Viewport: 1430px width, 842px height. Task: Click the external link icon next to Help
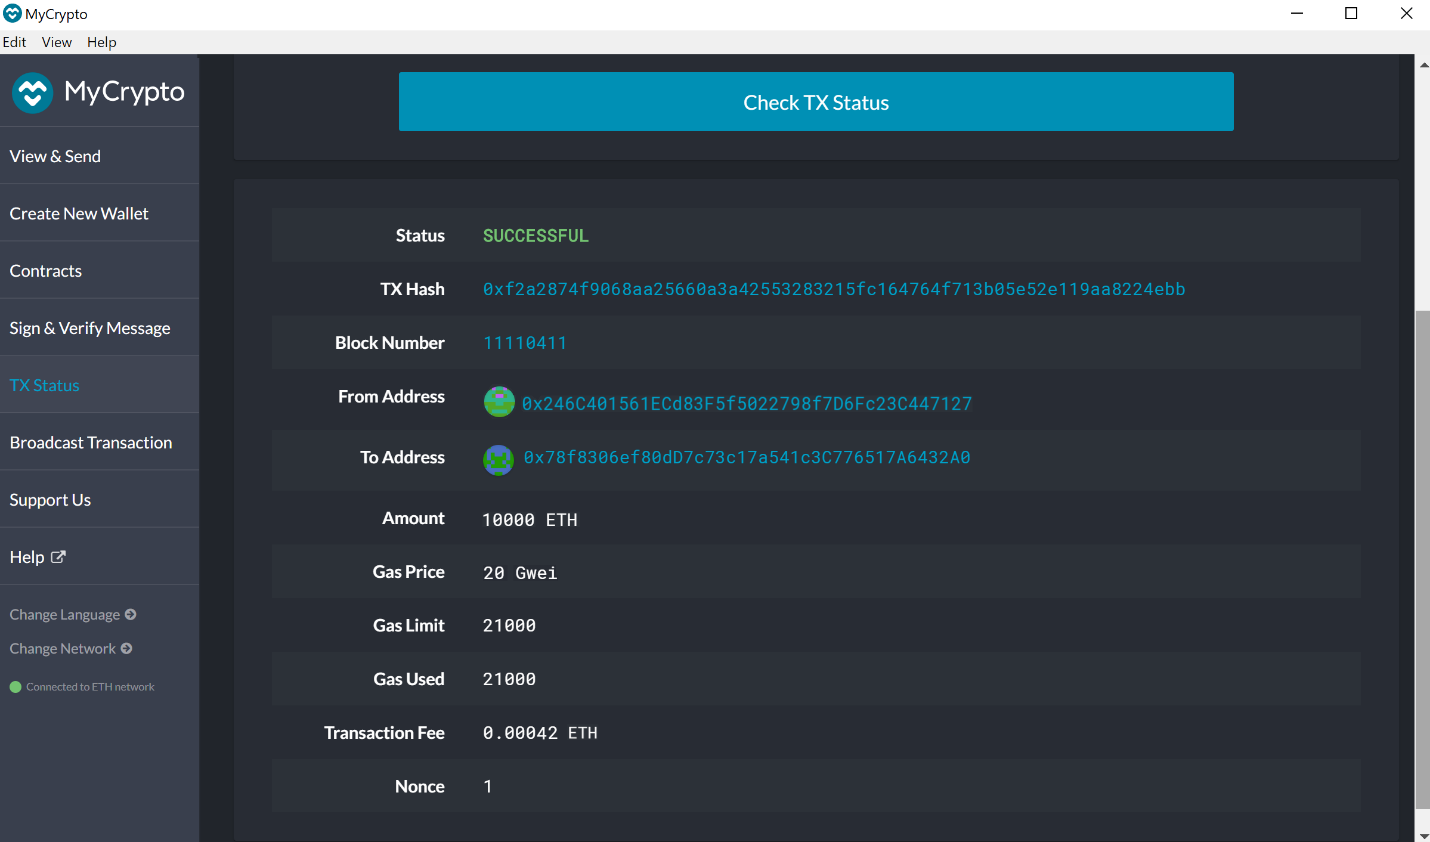coord(59,555)
